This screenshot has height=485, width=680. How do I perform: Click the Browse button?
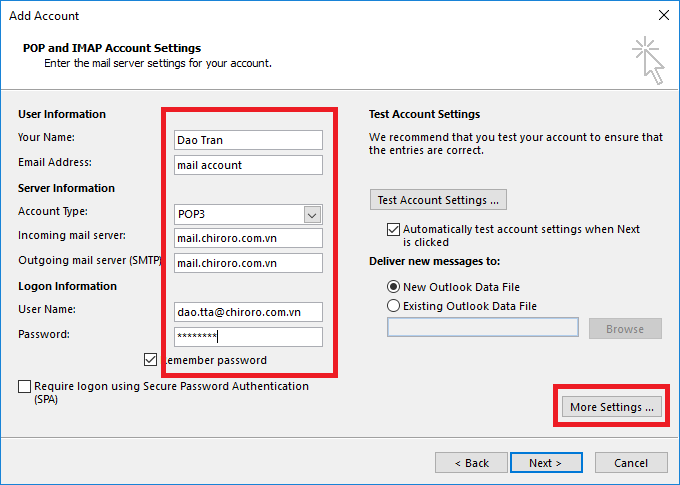pyautogui.click(x=624, y=328)
